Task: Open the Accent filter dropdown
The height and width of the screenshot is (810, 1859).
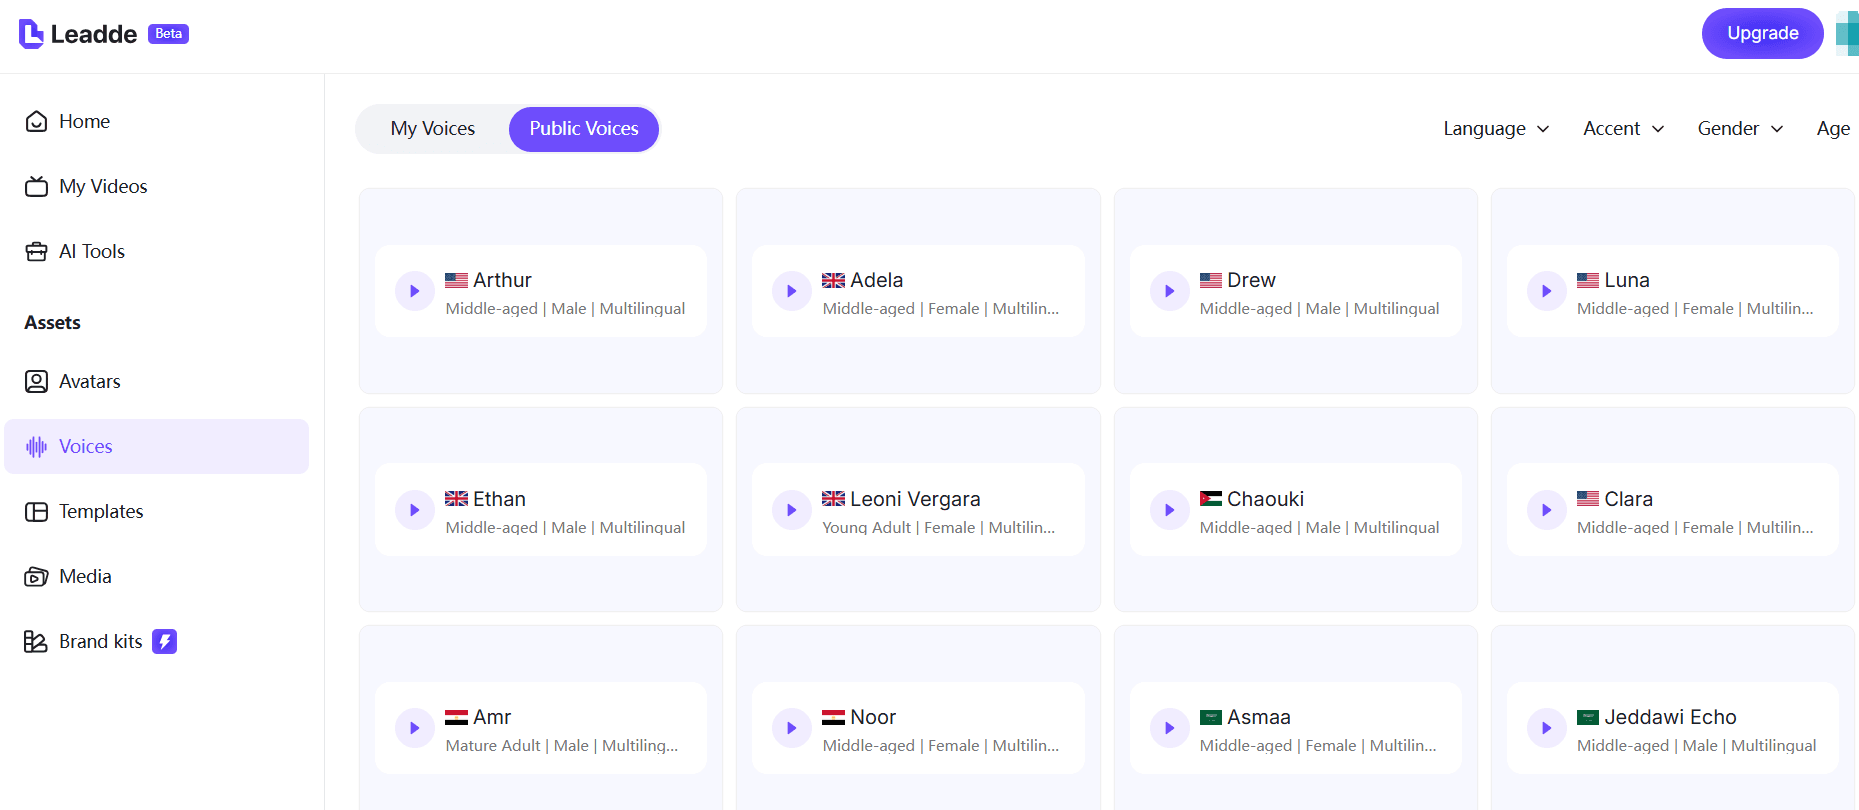Action: [x=1623, y=128]
